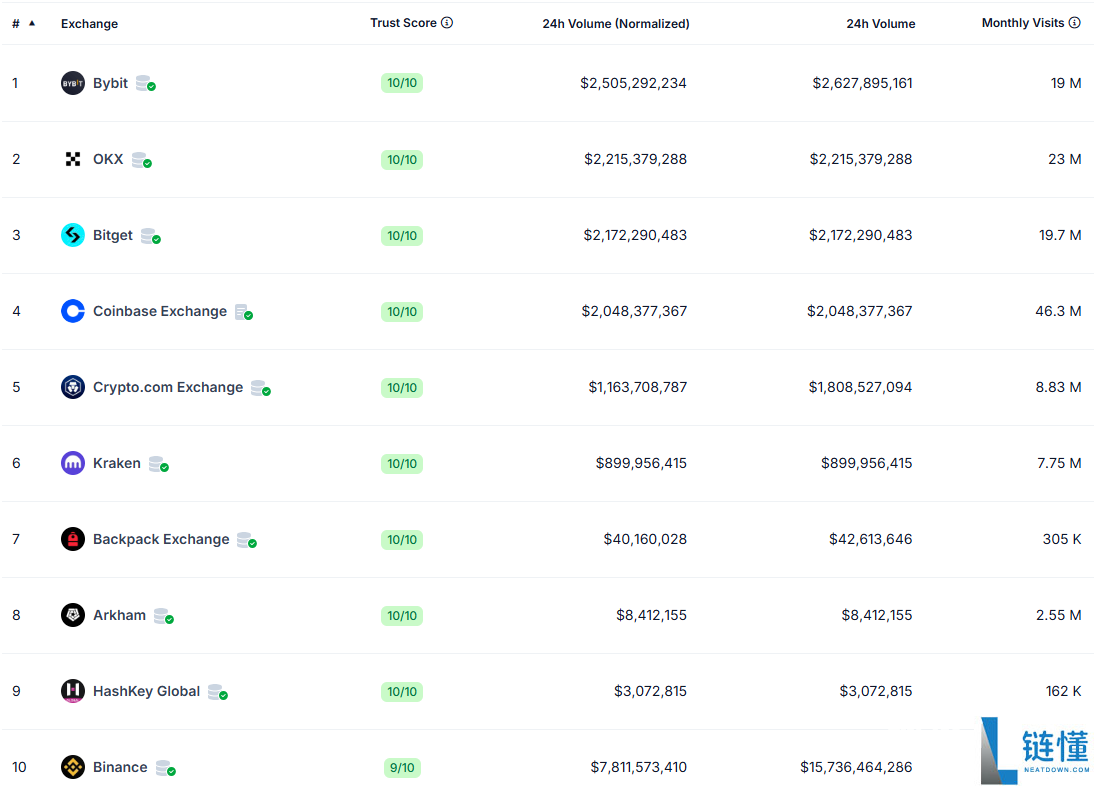Sort by the # rank column header
The image size is (1094, 786).
[15, 24]
